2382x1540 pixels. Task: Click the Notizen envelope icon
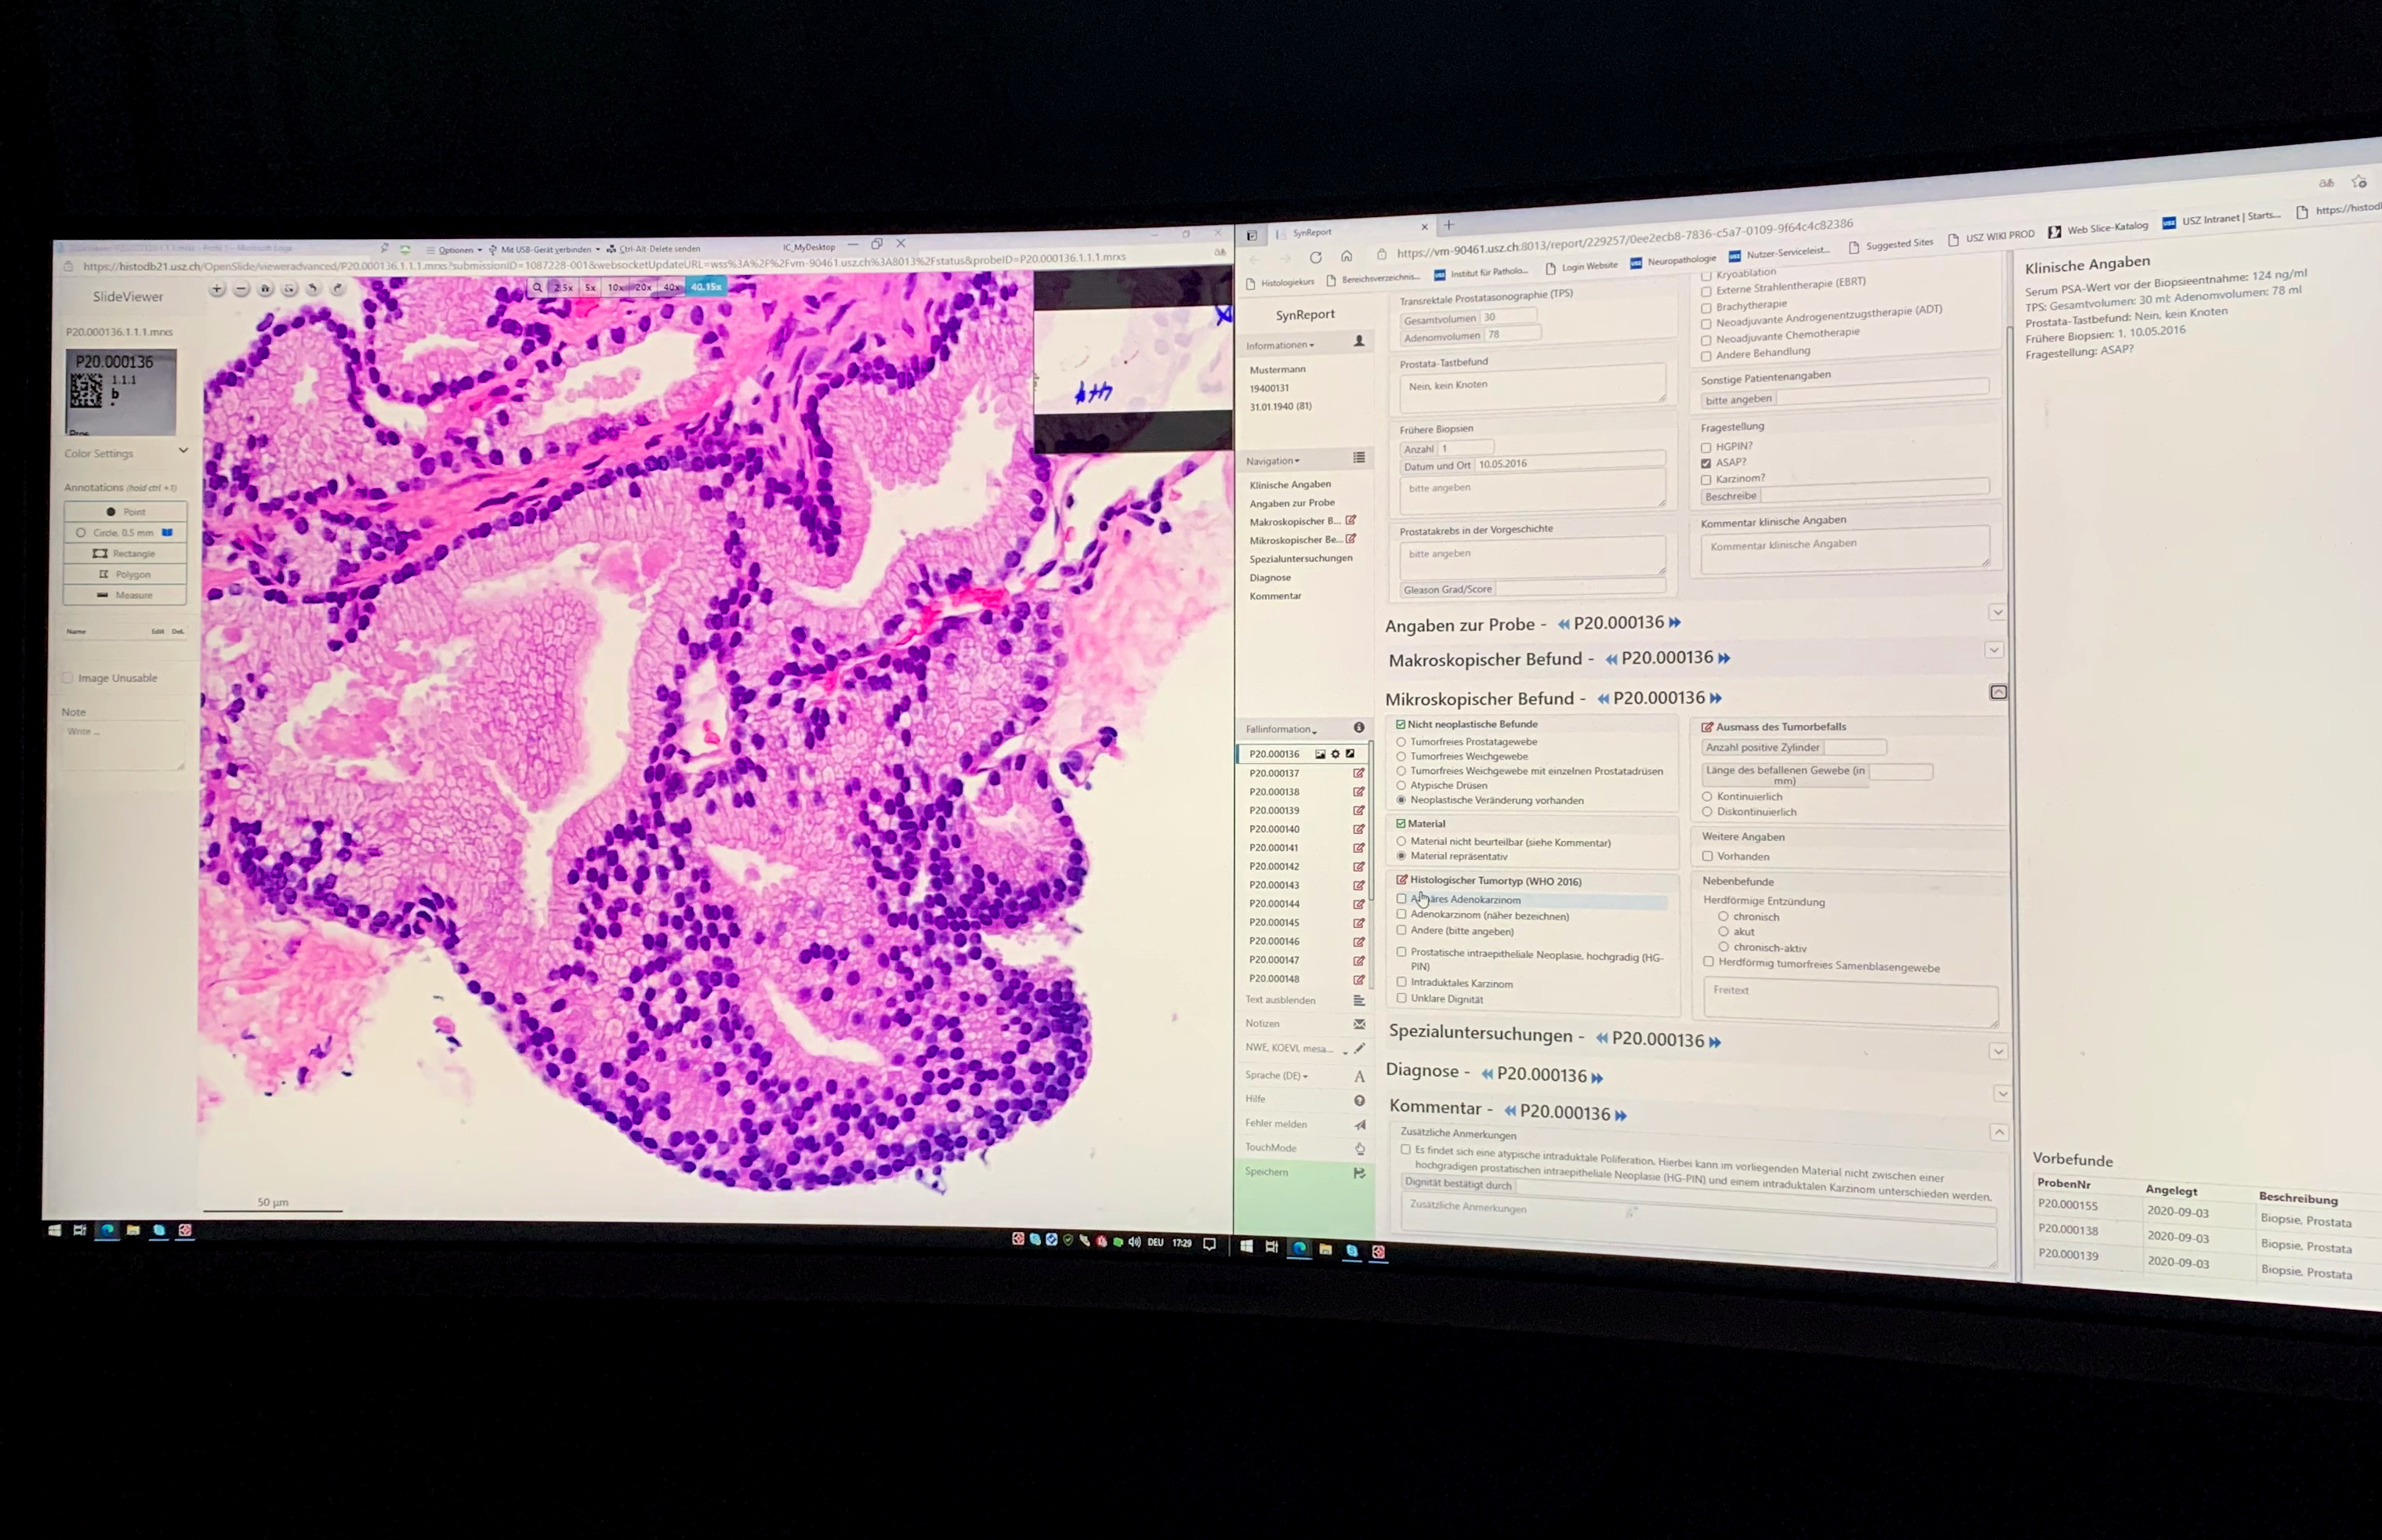(x=1359, y=1024)
